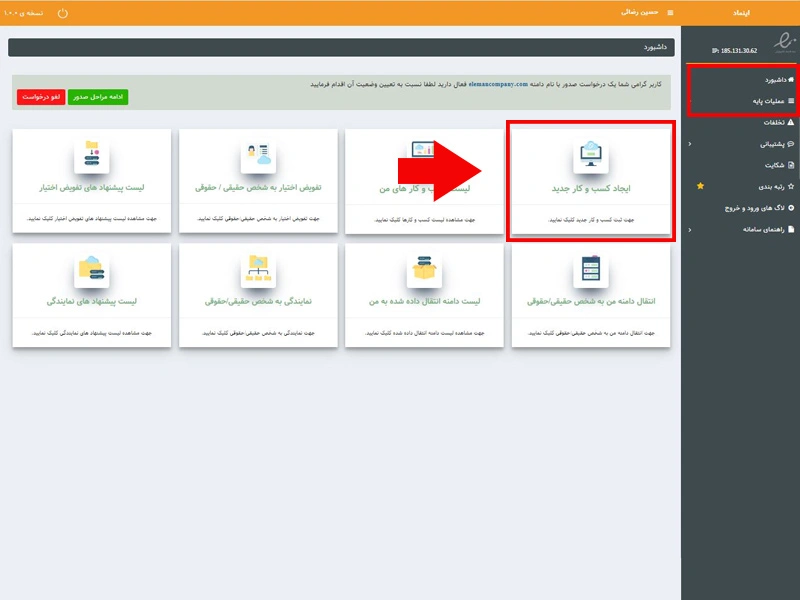
Task: Expand the راهنمای سامانه submenu chevron
Action: click(690, 230)
